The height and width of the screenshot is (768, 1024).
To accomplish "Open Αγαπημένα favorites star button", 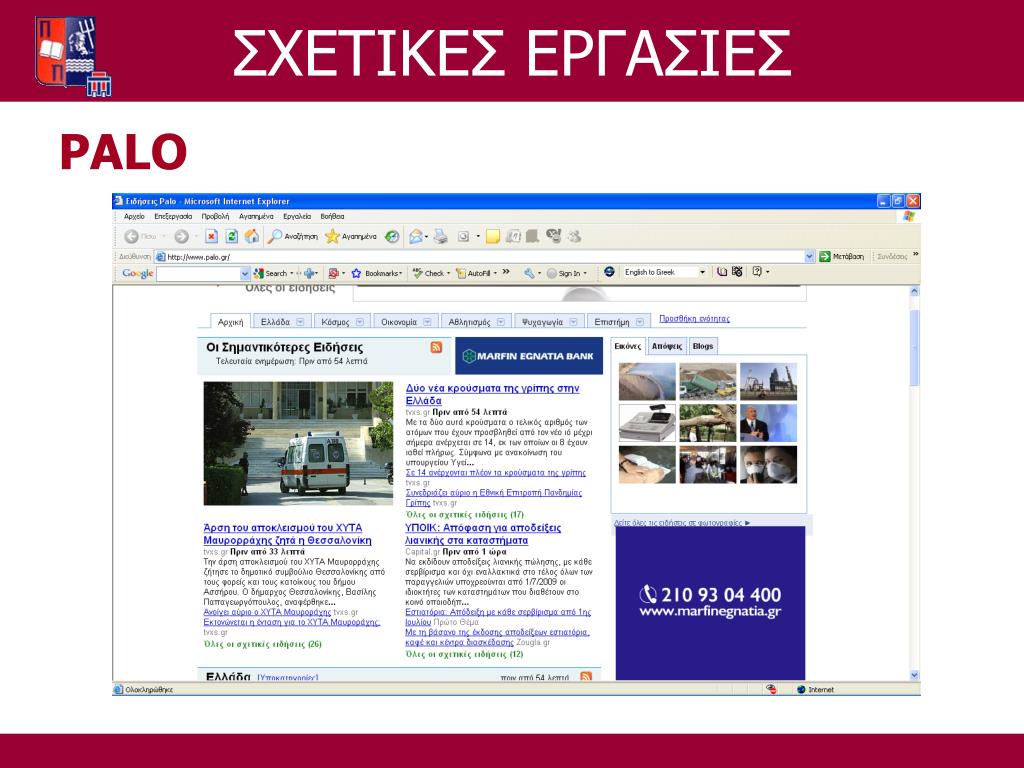I will (x=351, y=236).
